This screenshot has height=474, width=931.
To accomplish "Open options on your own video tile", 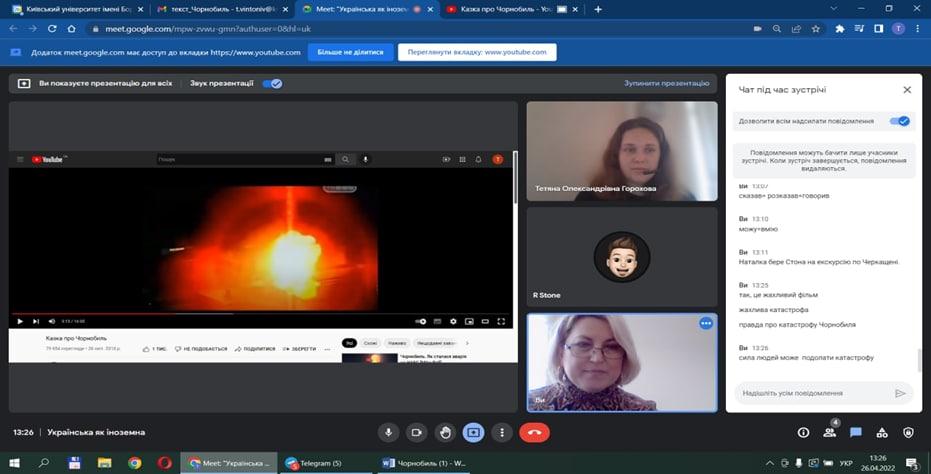I will click(706, 323).
